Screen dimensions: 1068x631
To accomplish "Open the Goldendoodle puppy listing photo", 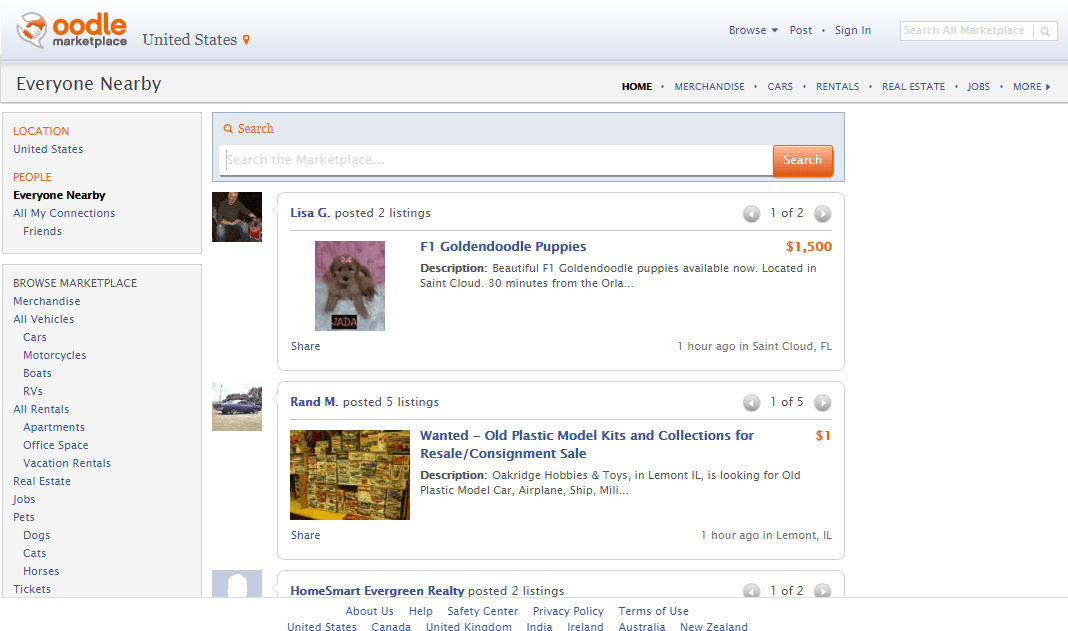I will (349, 286).
